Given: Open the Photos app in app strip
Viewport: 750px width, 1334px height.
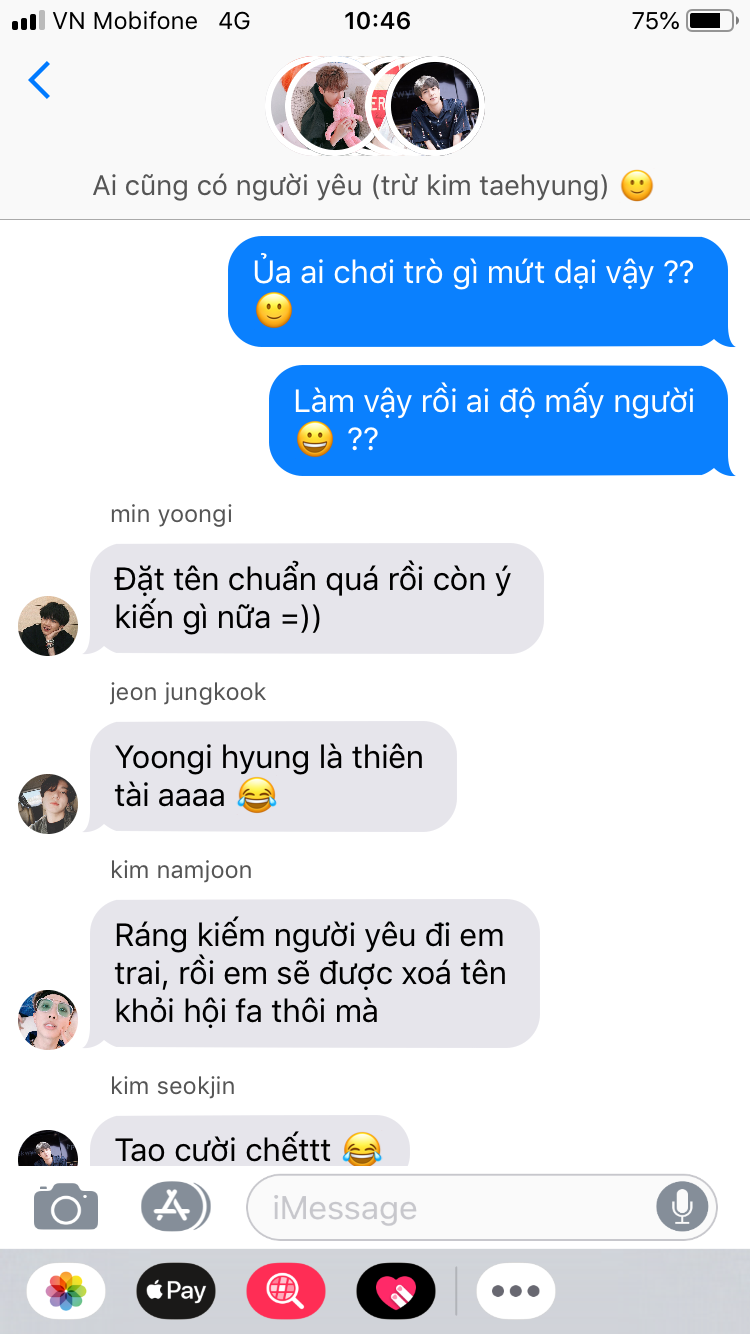Looking at the screenshot, I should click(x=66, y=1290).
